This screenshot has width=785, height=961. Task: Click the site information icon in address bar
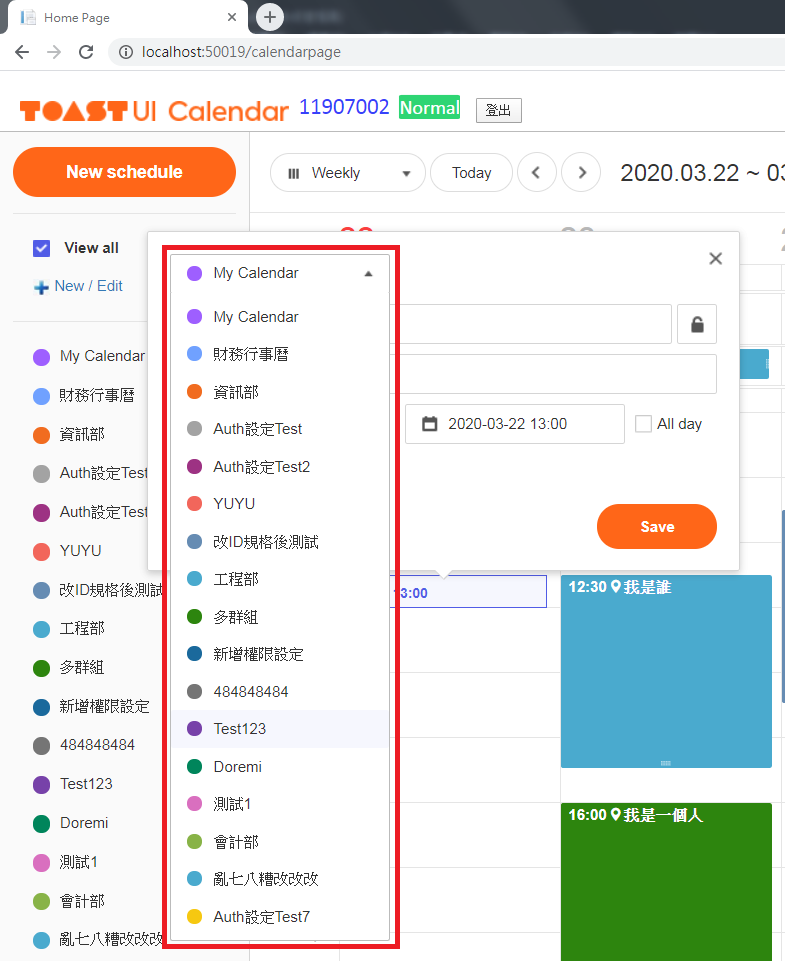126,52
